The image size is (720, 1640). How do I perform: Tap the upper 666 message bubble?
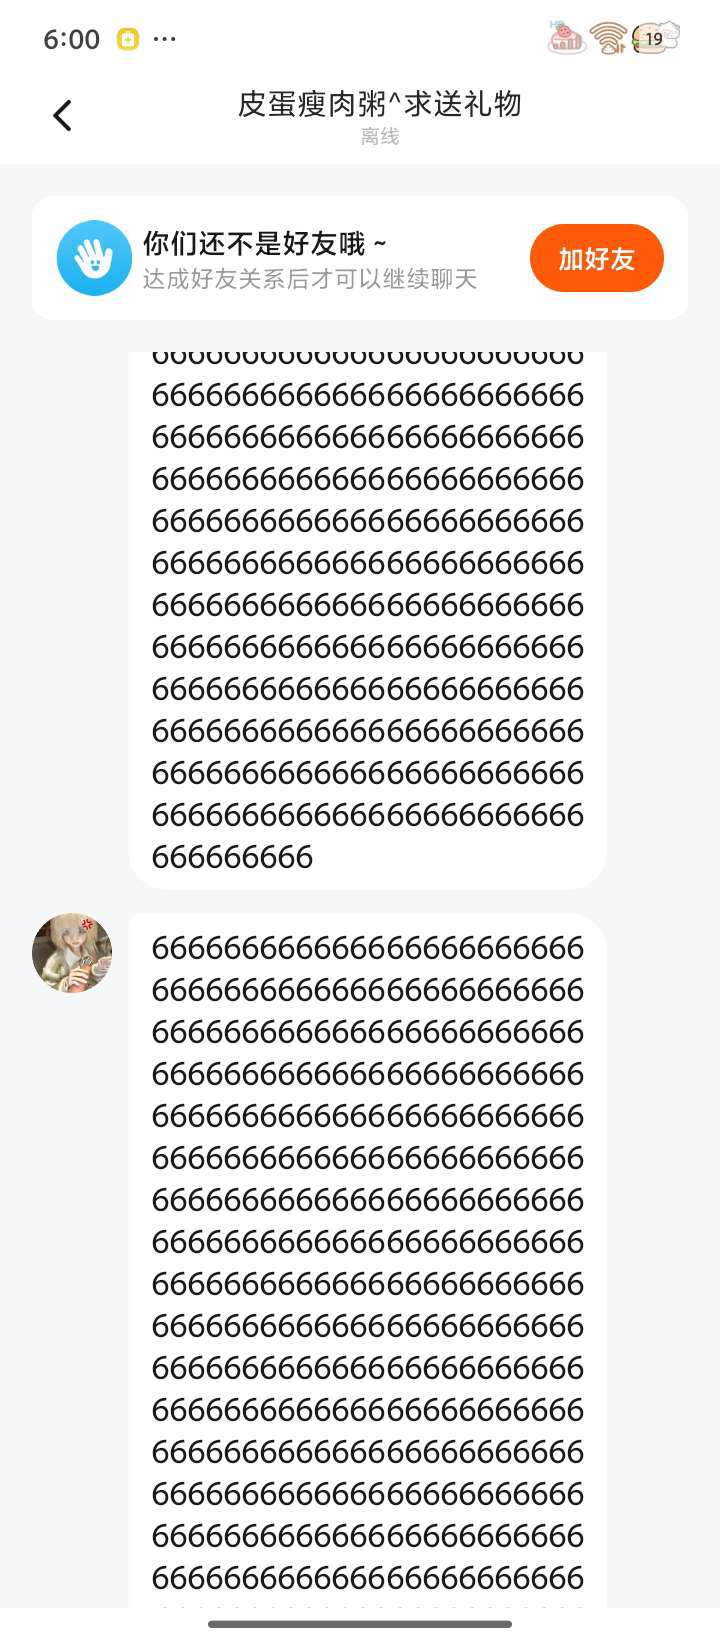[367, 620]
